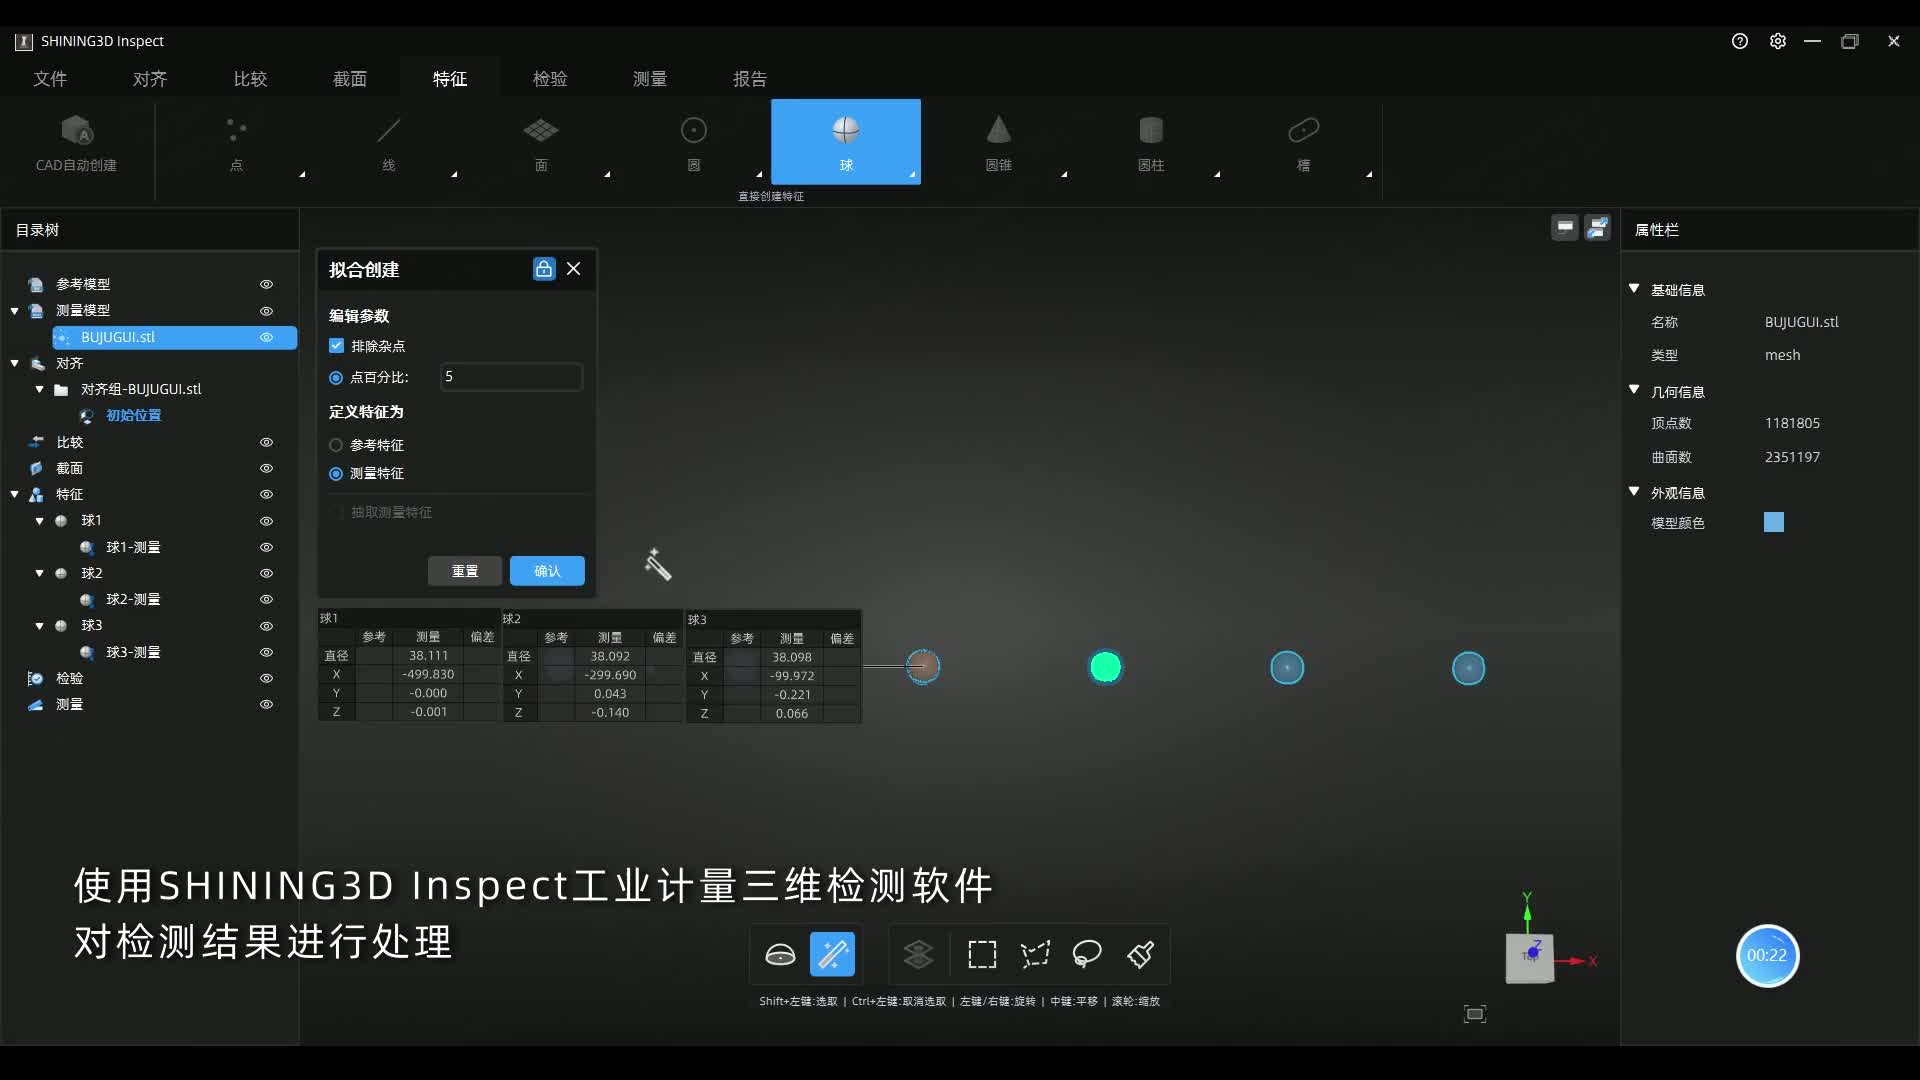Viewport: 1920px width, 1080px height.
Task: Collapse the 几何信息 properties section
Action: tap(1634, 390)
